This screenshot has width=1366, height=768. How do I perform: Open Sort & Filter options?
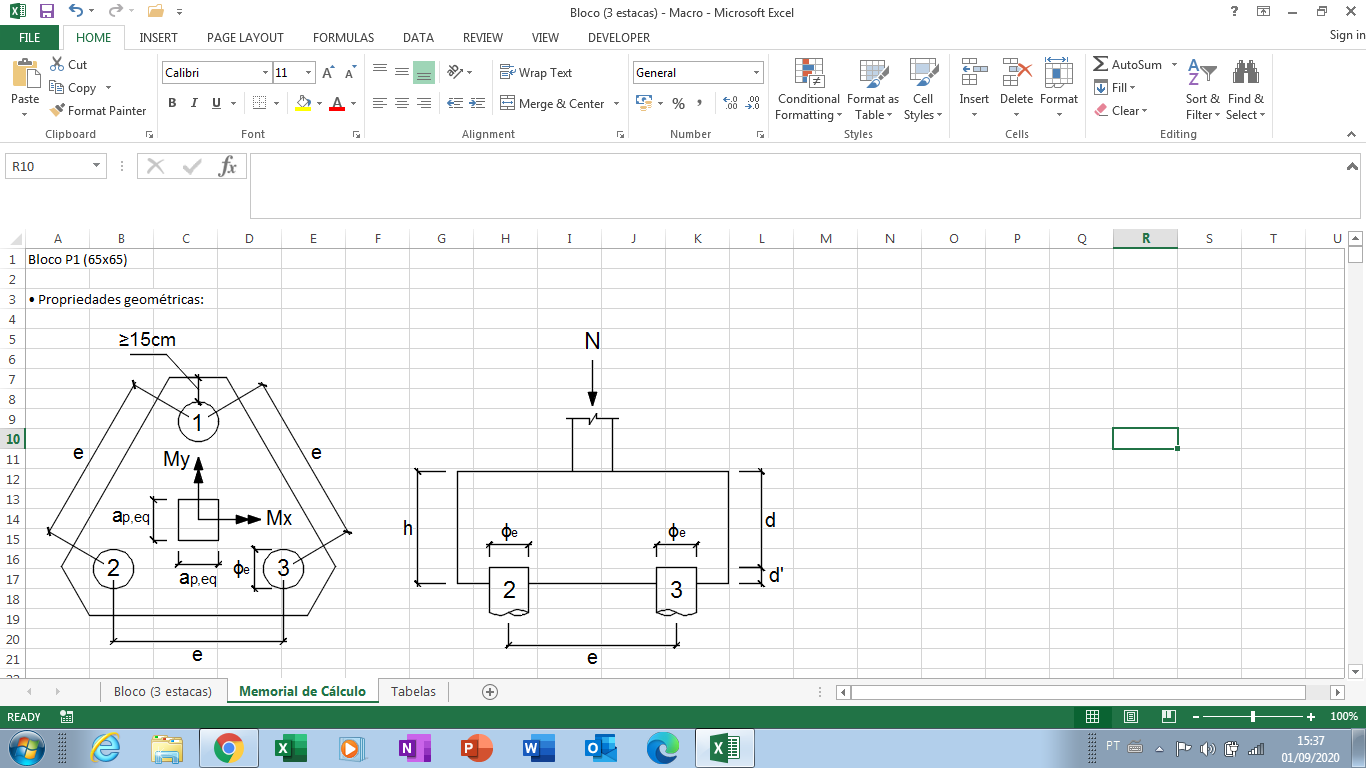coord(1202,89)
